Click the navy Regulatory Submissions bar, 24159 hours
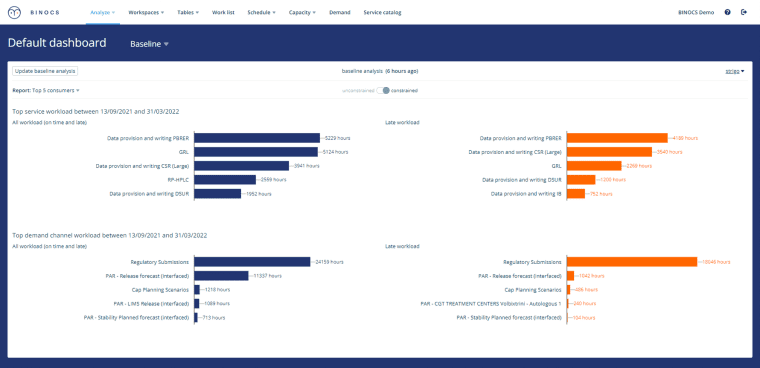This screenshot has height=368, width=760. (252, 262)
